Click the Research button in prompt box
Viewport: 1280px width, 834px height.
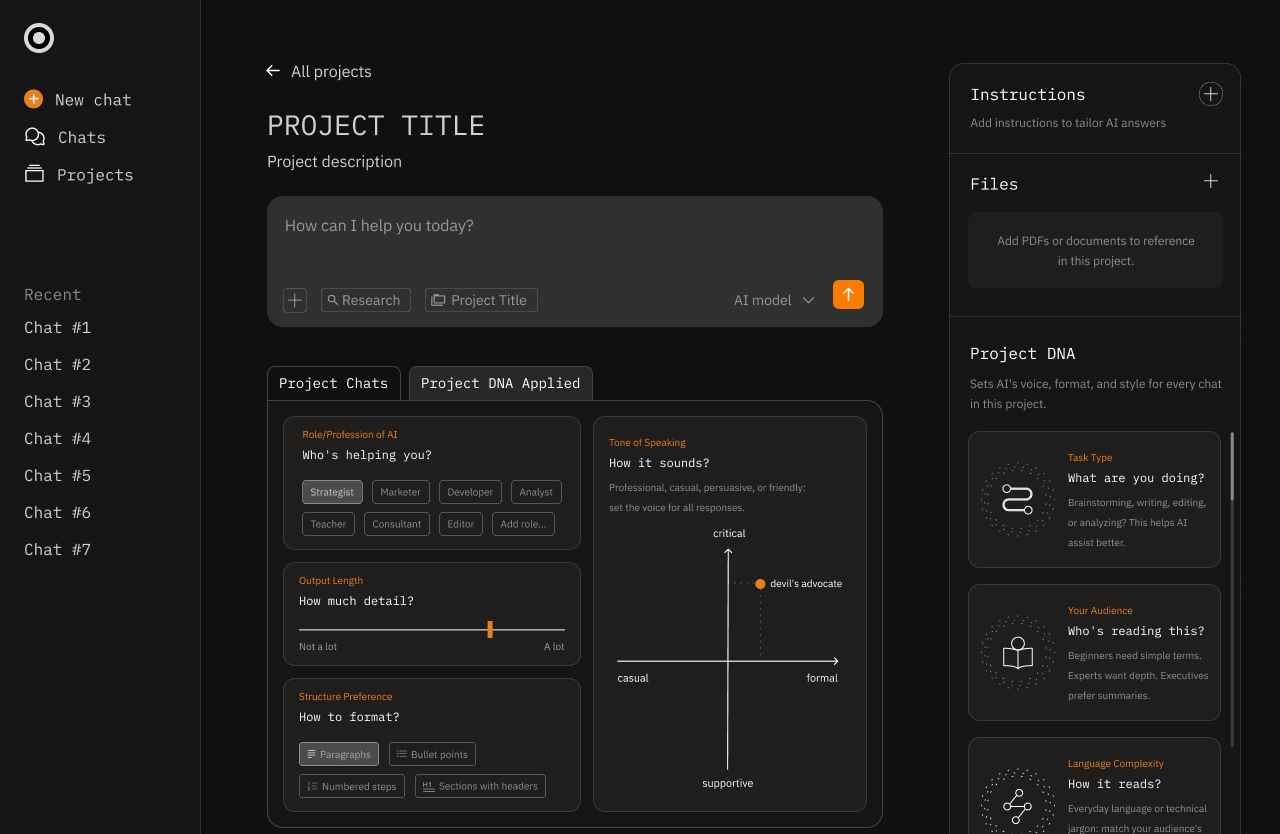point(365,300)
